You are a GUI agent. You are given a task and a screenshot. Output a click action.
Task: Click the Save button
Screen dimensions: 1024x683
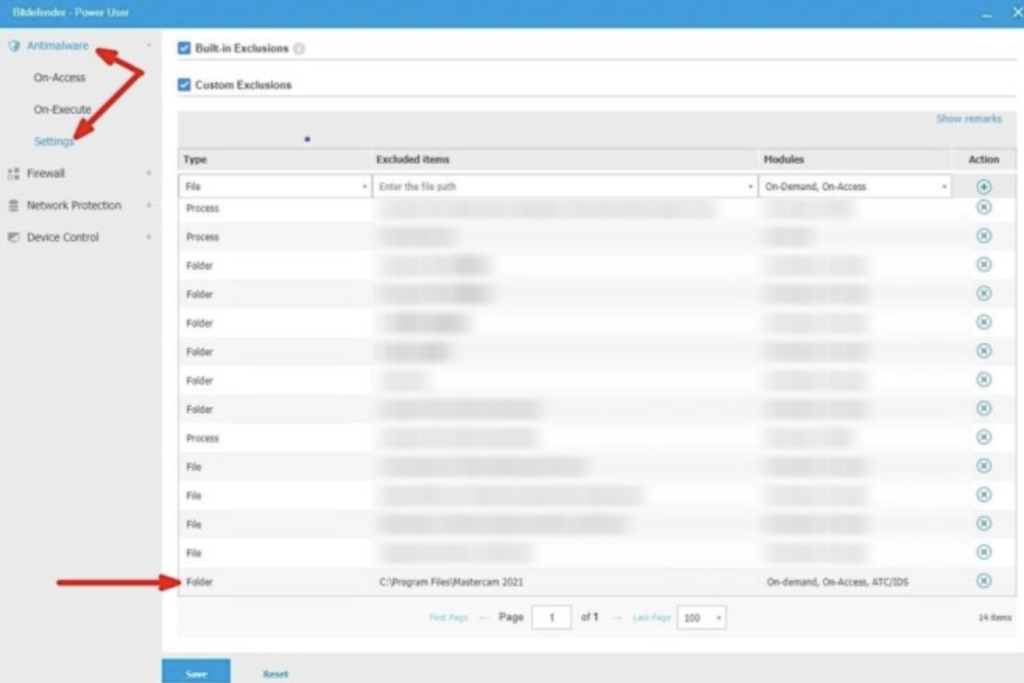(196, 671)
